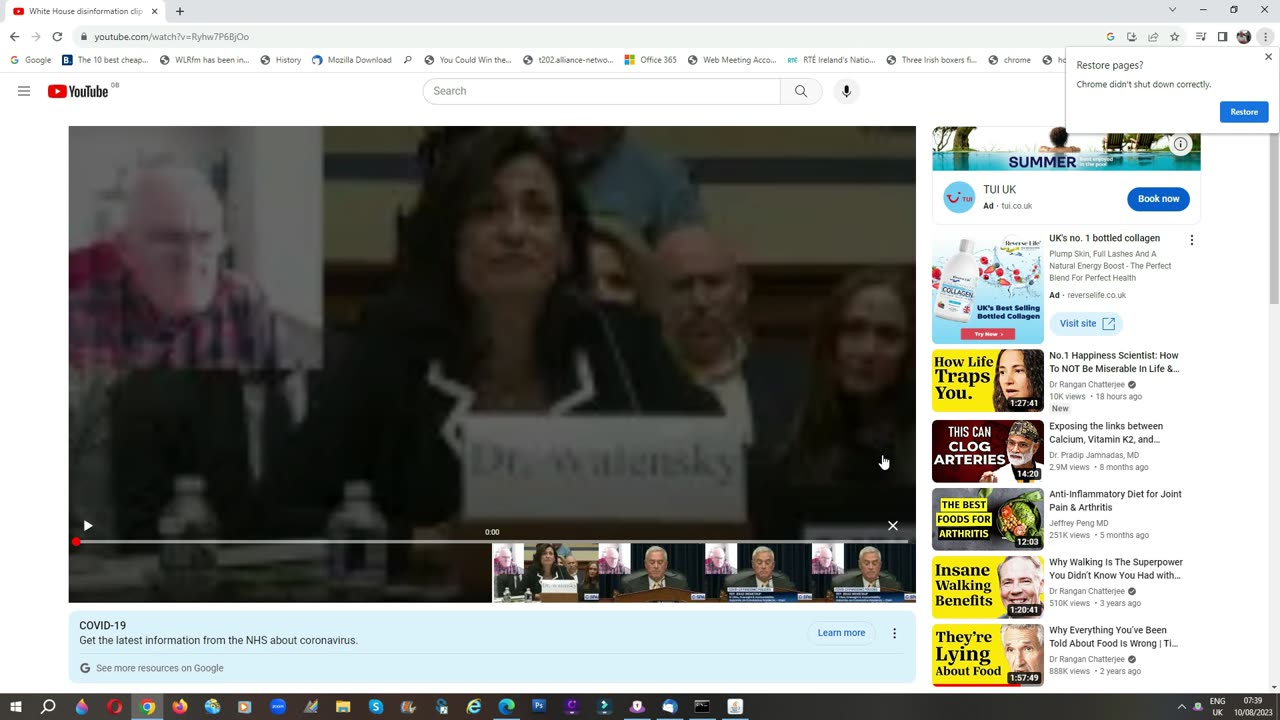Screen dimensions: 1280x720
Task: Close the White House disinformation tab
Action: click(x=155, y=11)
